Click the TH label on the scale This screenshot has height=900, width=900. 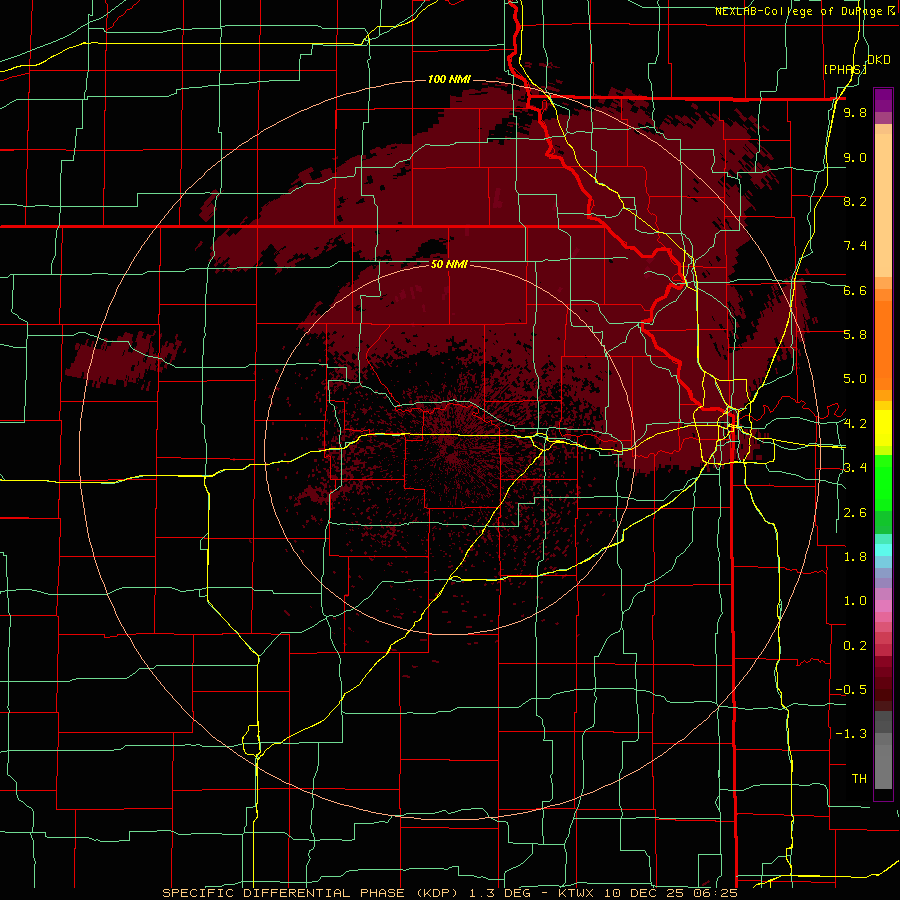(859, 779)
